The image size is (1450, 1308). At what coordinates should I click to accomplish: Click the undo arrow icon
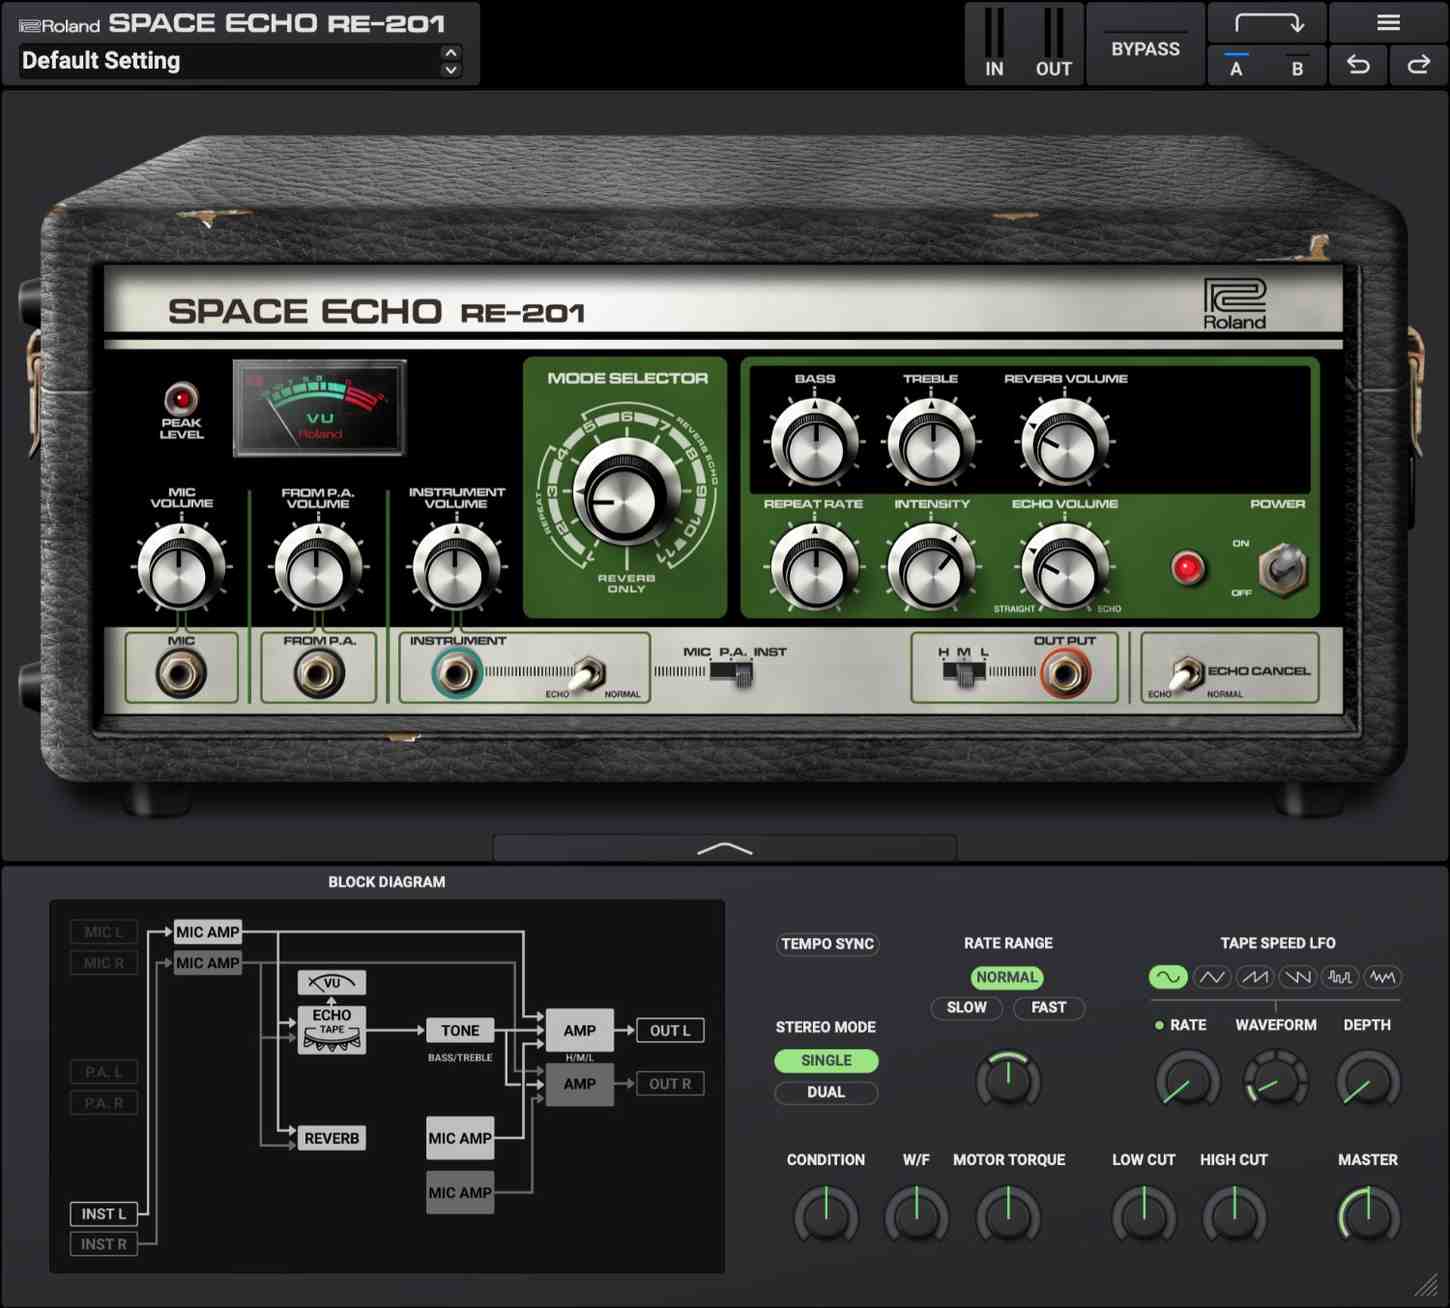(x=1358, y=66)
